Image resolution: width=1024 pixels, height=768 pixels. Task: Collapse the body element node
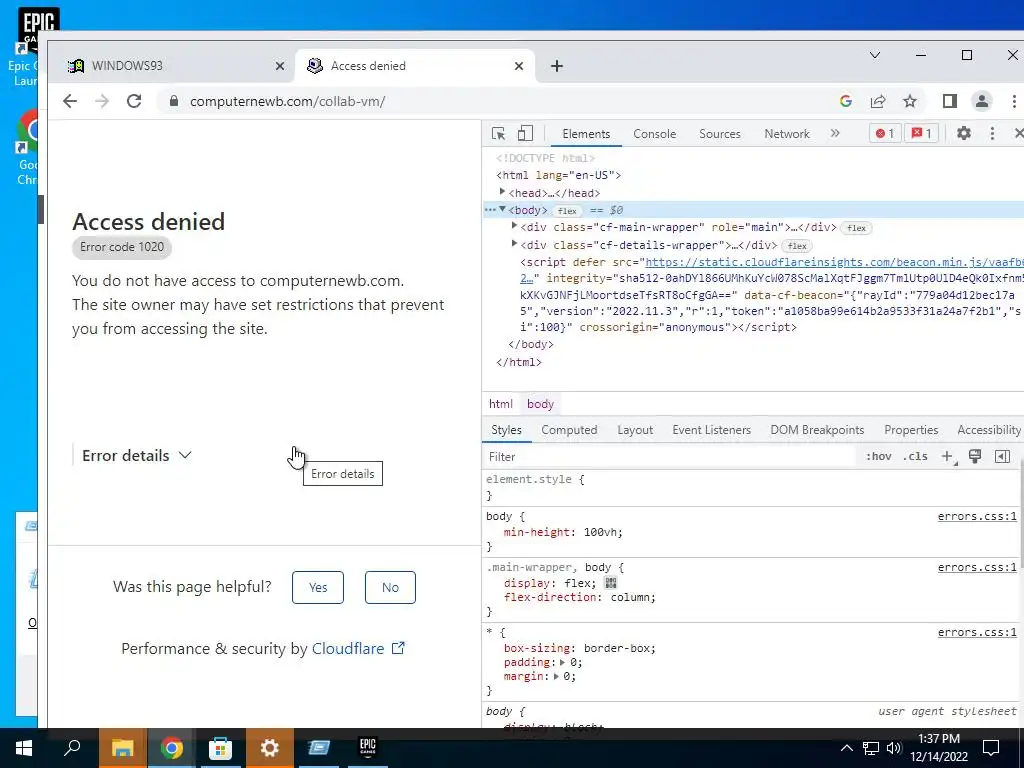[502, 210]
